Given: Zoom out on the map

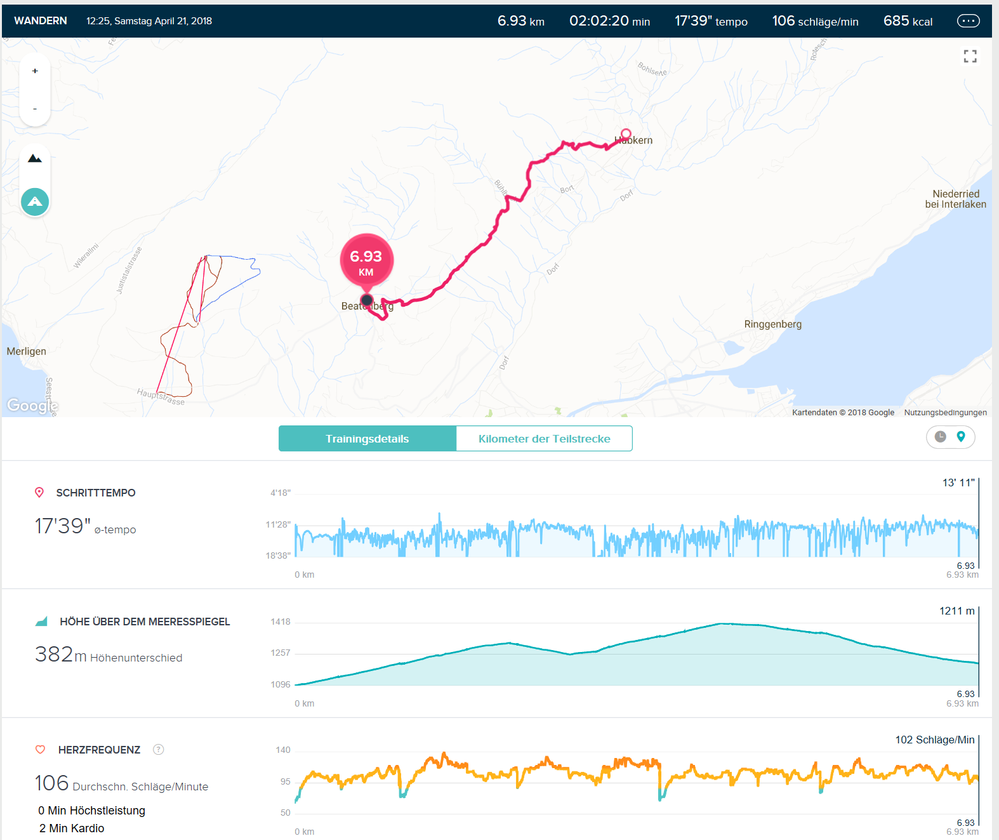Looking at the screenshot, I should click(x=35, y=109).
